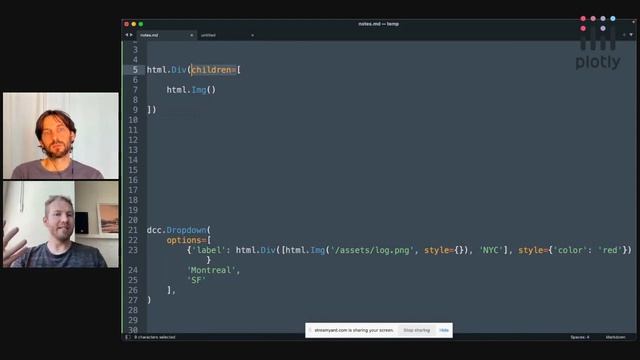Hide the screen sharing notice

coord(444,330)
